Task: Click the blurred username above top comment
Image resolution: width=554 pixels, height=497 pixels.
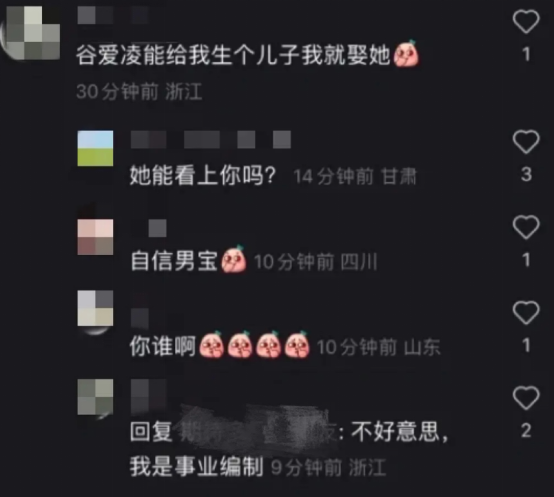Action: pos(112,16)
